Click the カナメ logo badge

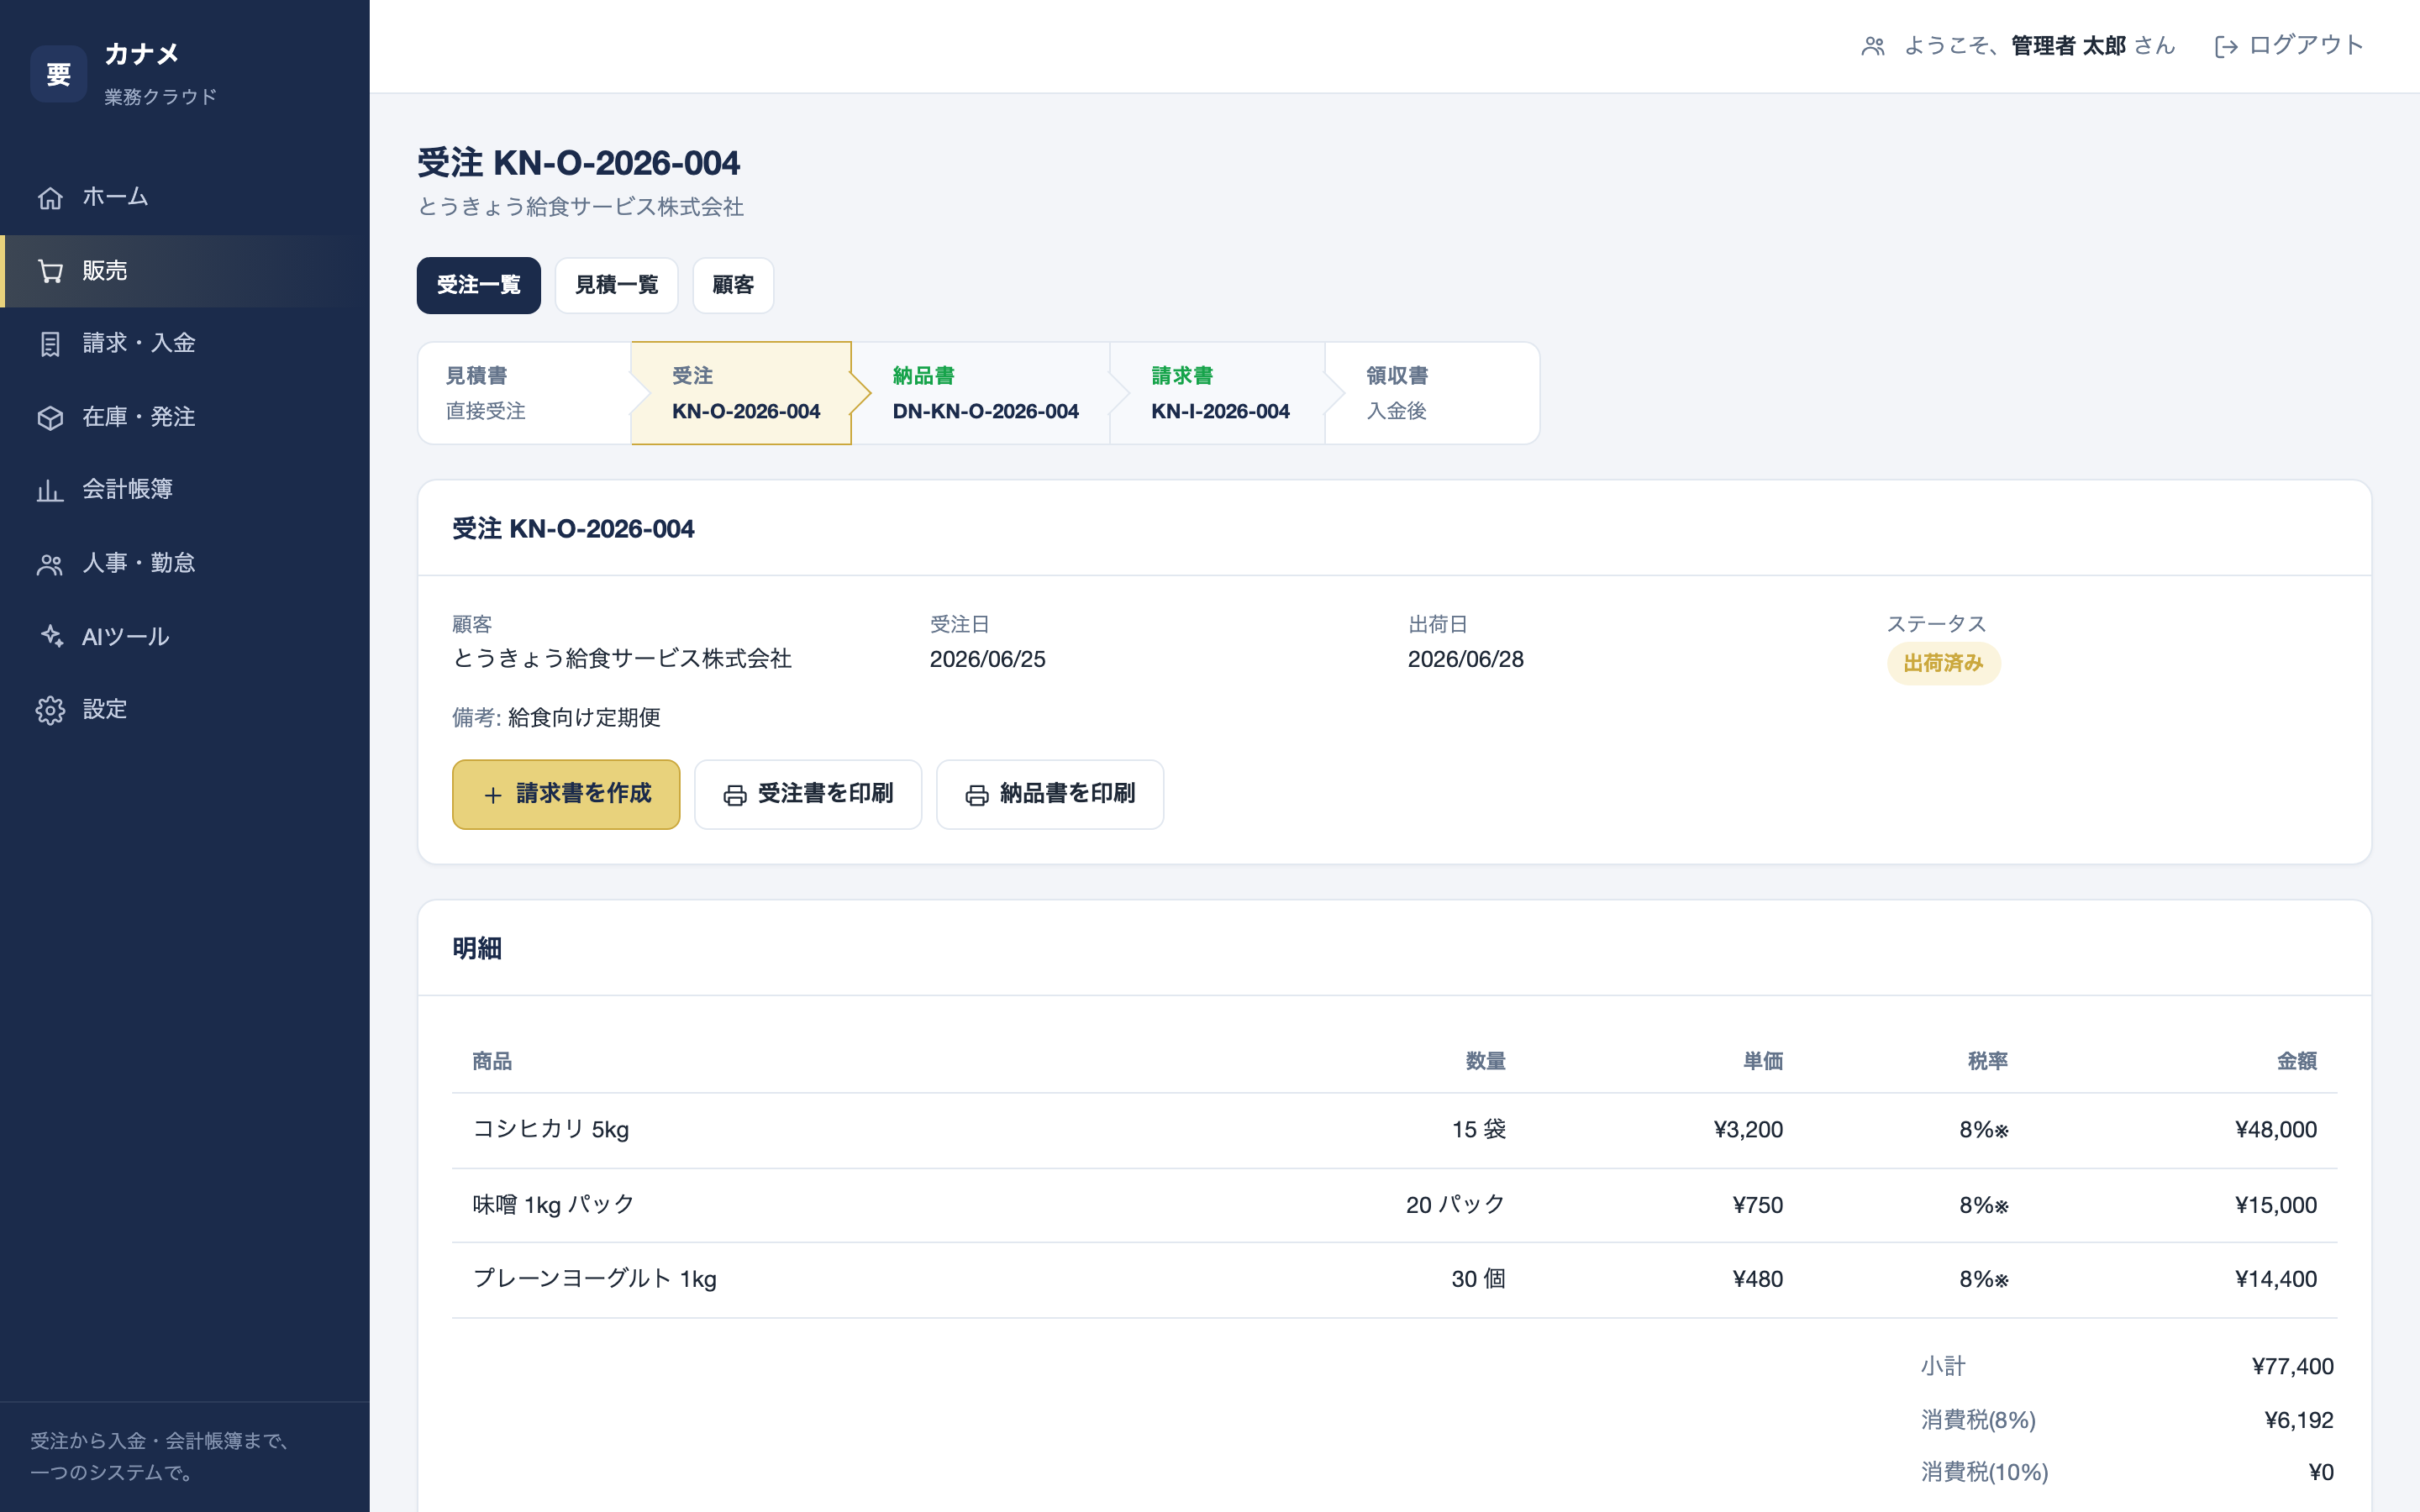pos(59,74)
